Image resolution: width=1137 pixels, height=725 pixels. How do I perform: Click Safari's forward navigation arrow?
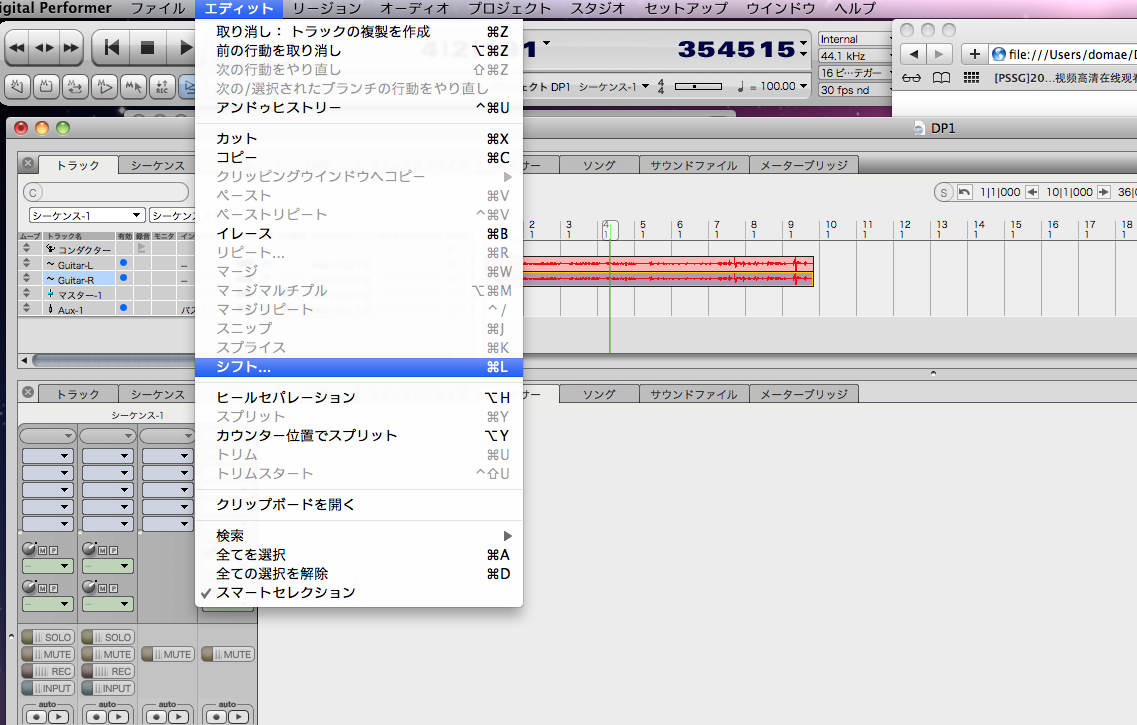point(939,54)
